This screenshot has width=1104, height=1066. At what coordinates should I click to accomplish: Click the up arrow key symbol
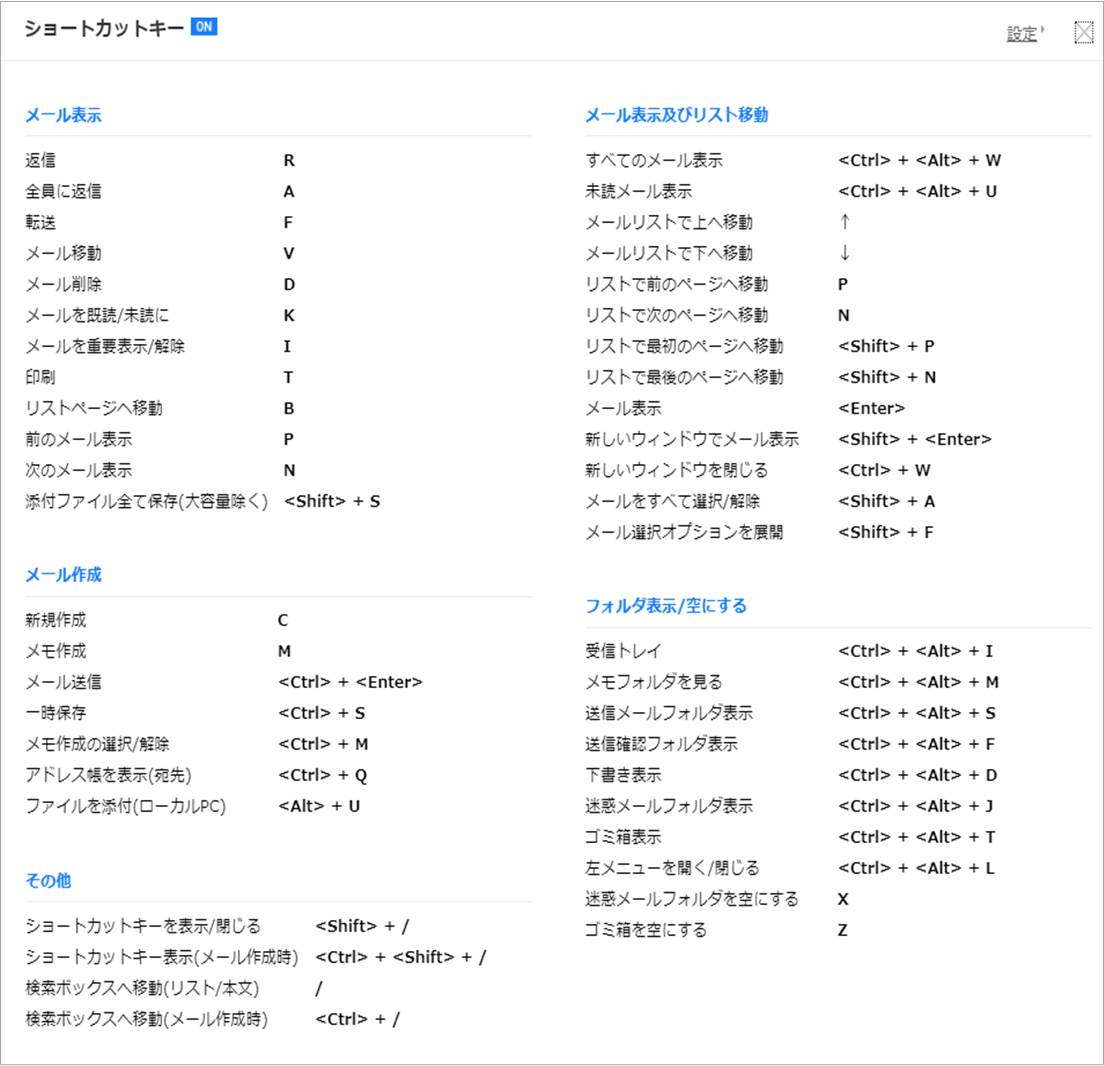click(845, 222)
